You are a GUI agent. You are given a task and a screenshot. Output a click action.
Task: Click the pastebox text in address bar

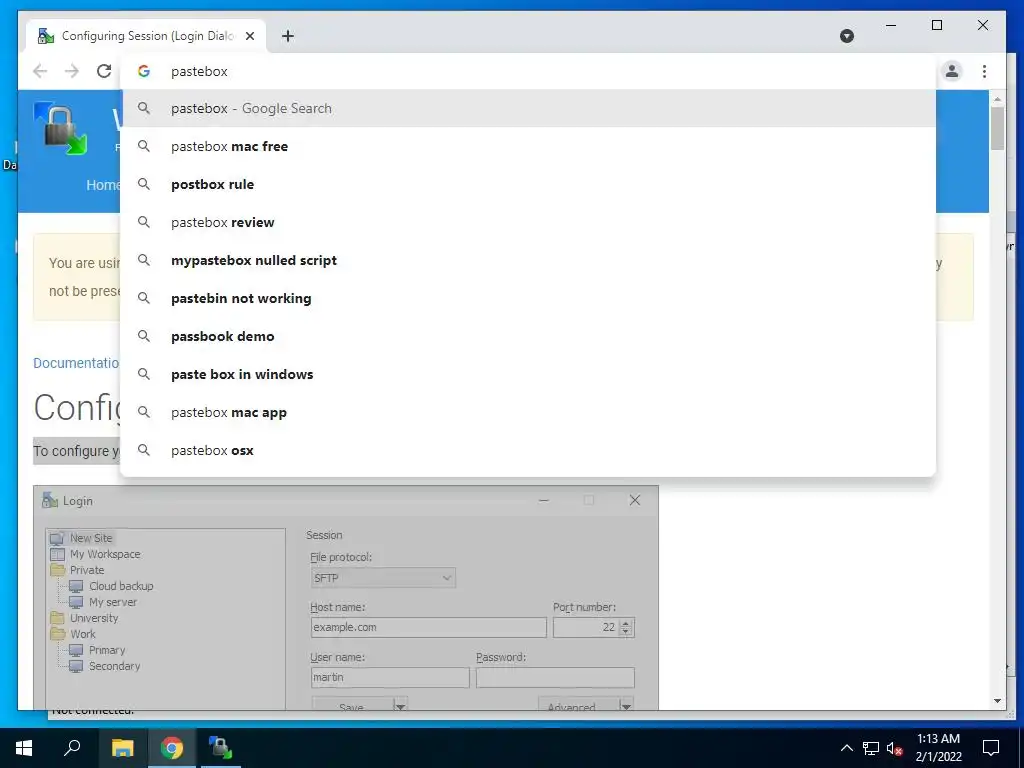(199, 71)
